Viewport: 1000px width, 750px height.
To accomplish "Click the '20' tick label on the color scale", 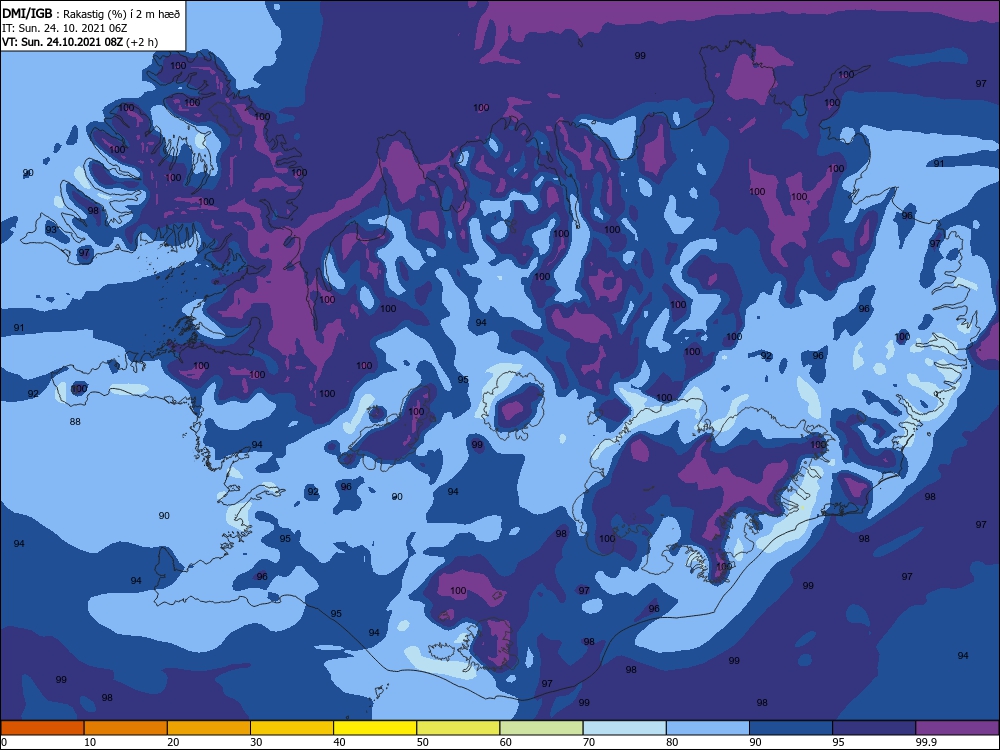I will click(173, 742).
